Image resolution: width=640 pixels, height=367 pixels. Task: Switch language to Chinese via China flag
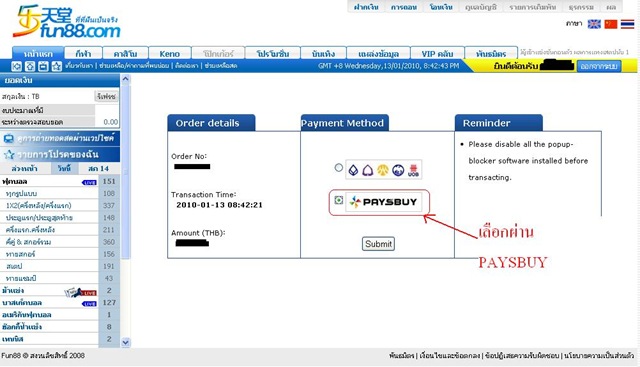(611, 24)
